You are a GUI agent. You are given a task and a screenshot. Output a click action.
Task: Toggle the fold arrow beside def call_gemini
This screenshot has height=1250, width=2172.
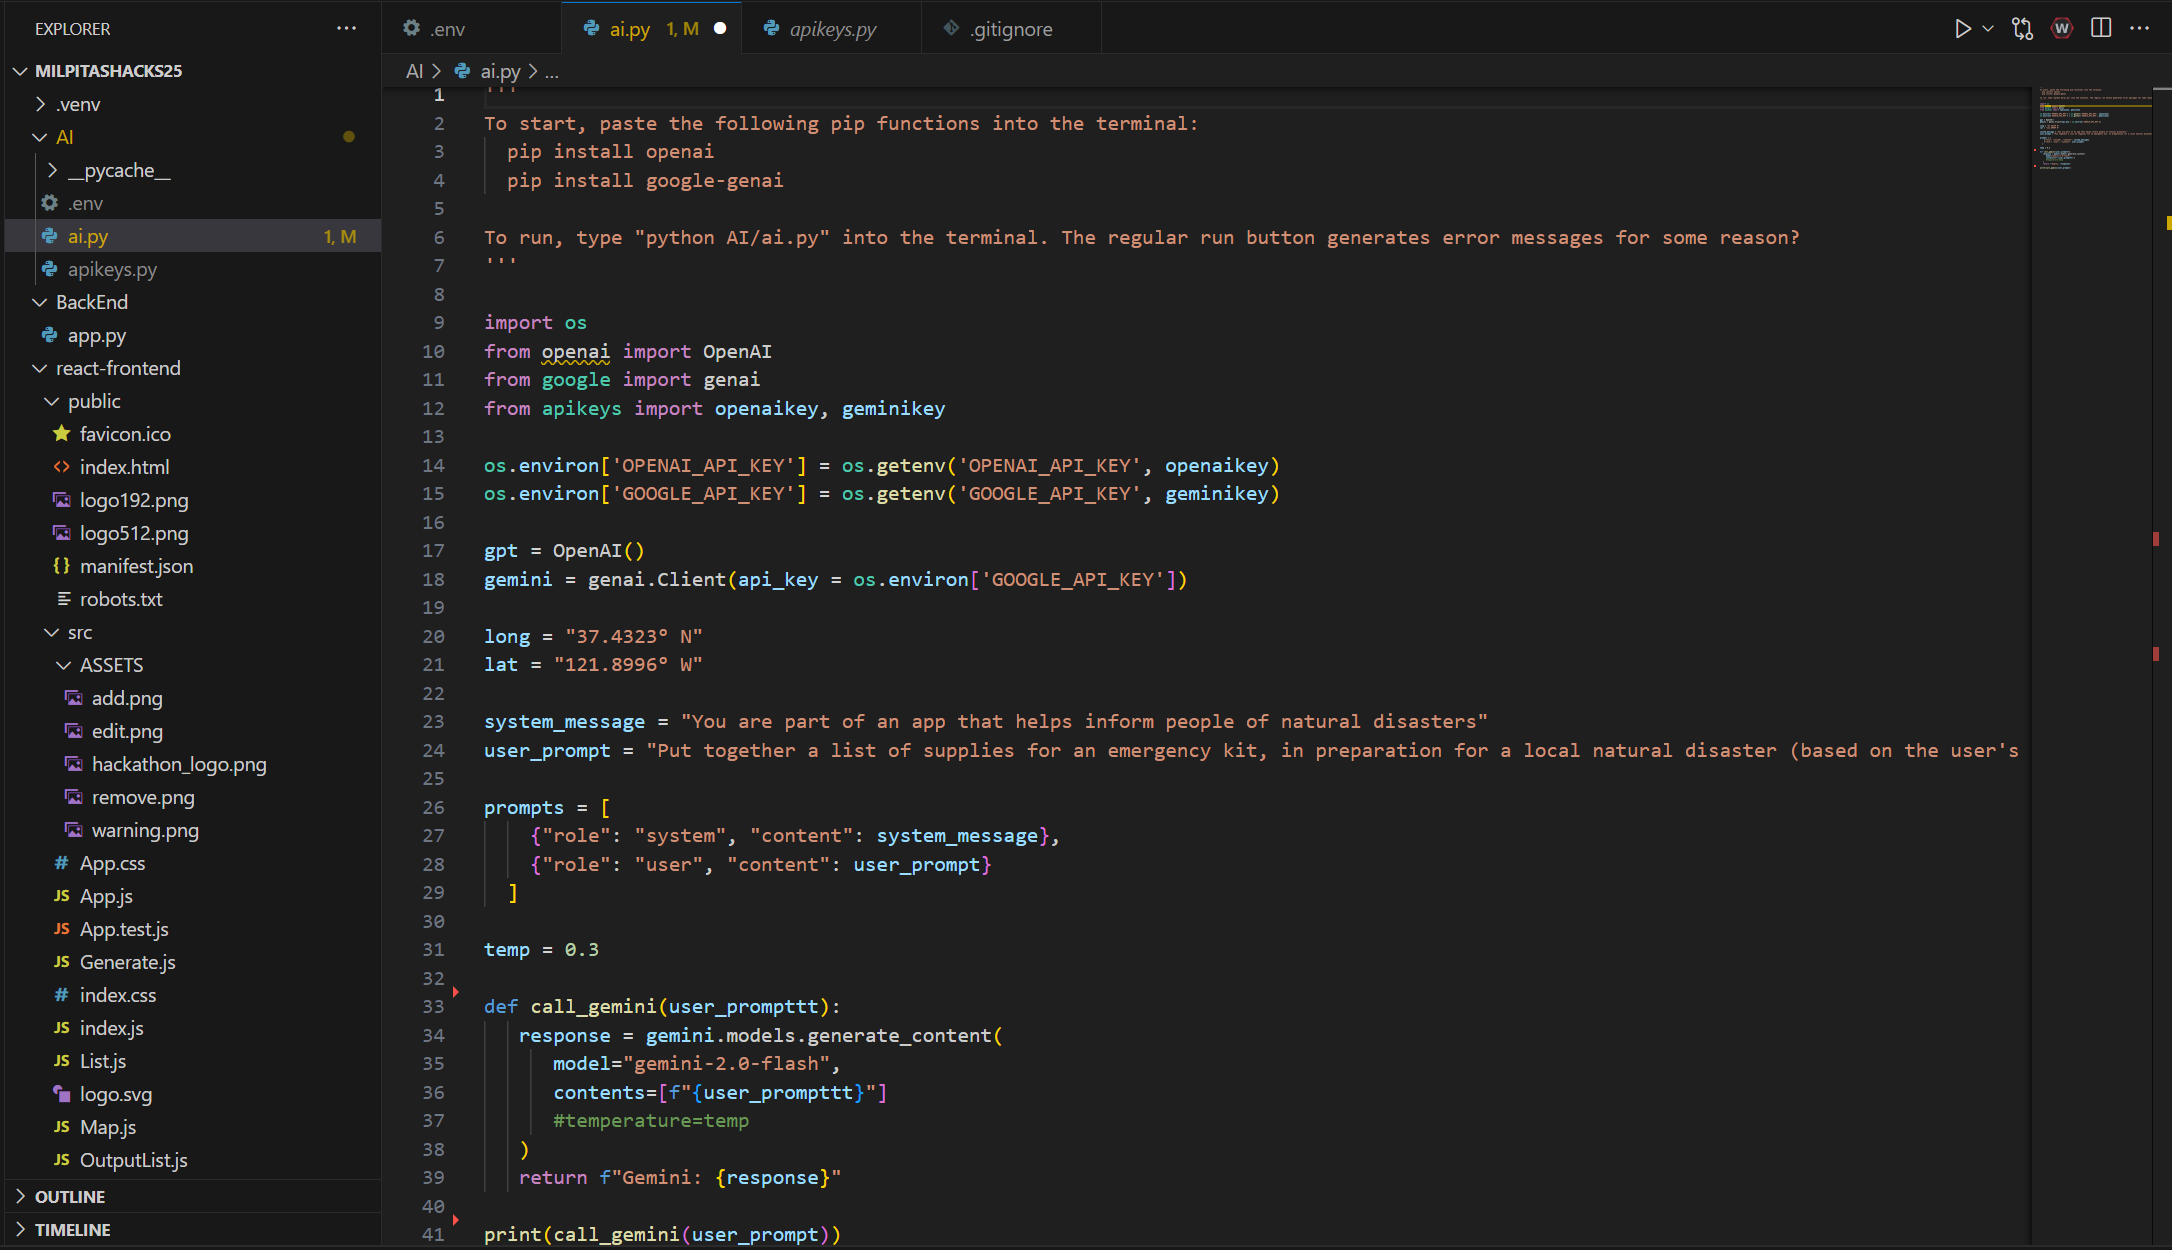point(456,992)
